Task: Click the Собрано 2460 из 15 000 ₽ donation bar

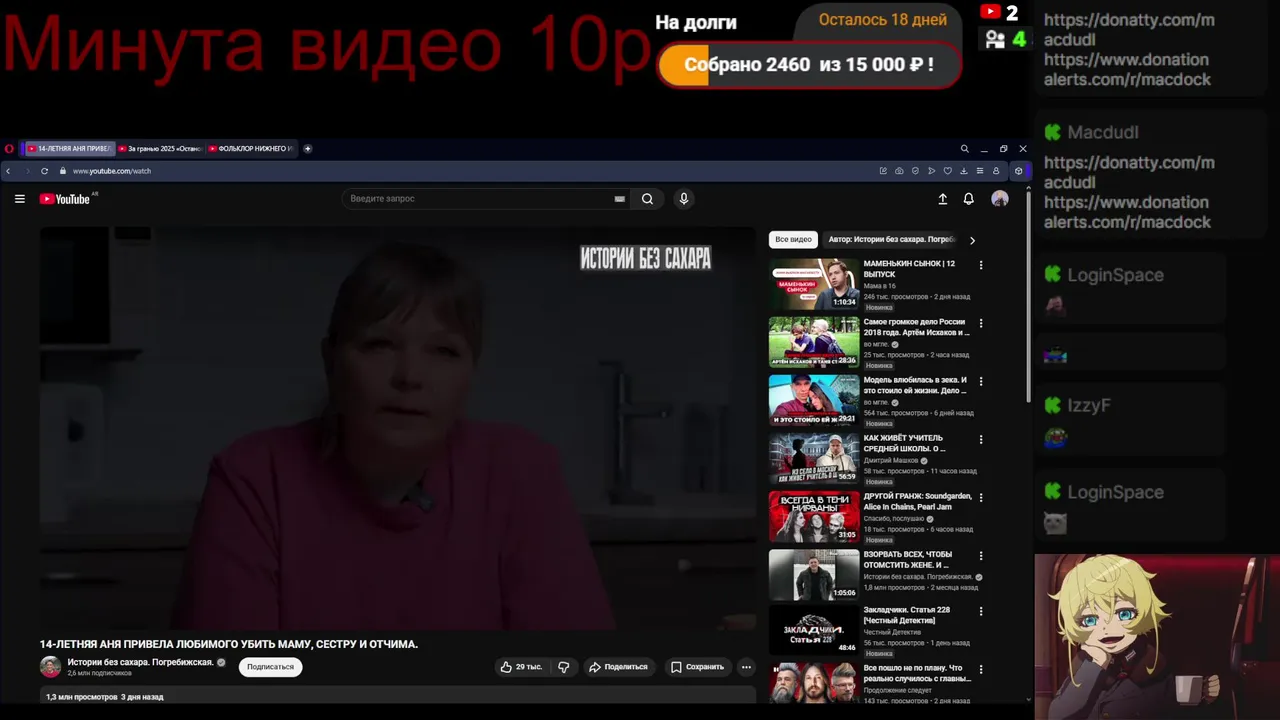Action: (809, 65)
